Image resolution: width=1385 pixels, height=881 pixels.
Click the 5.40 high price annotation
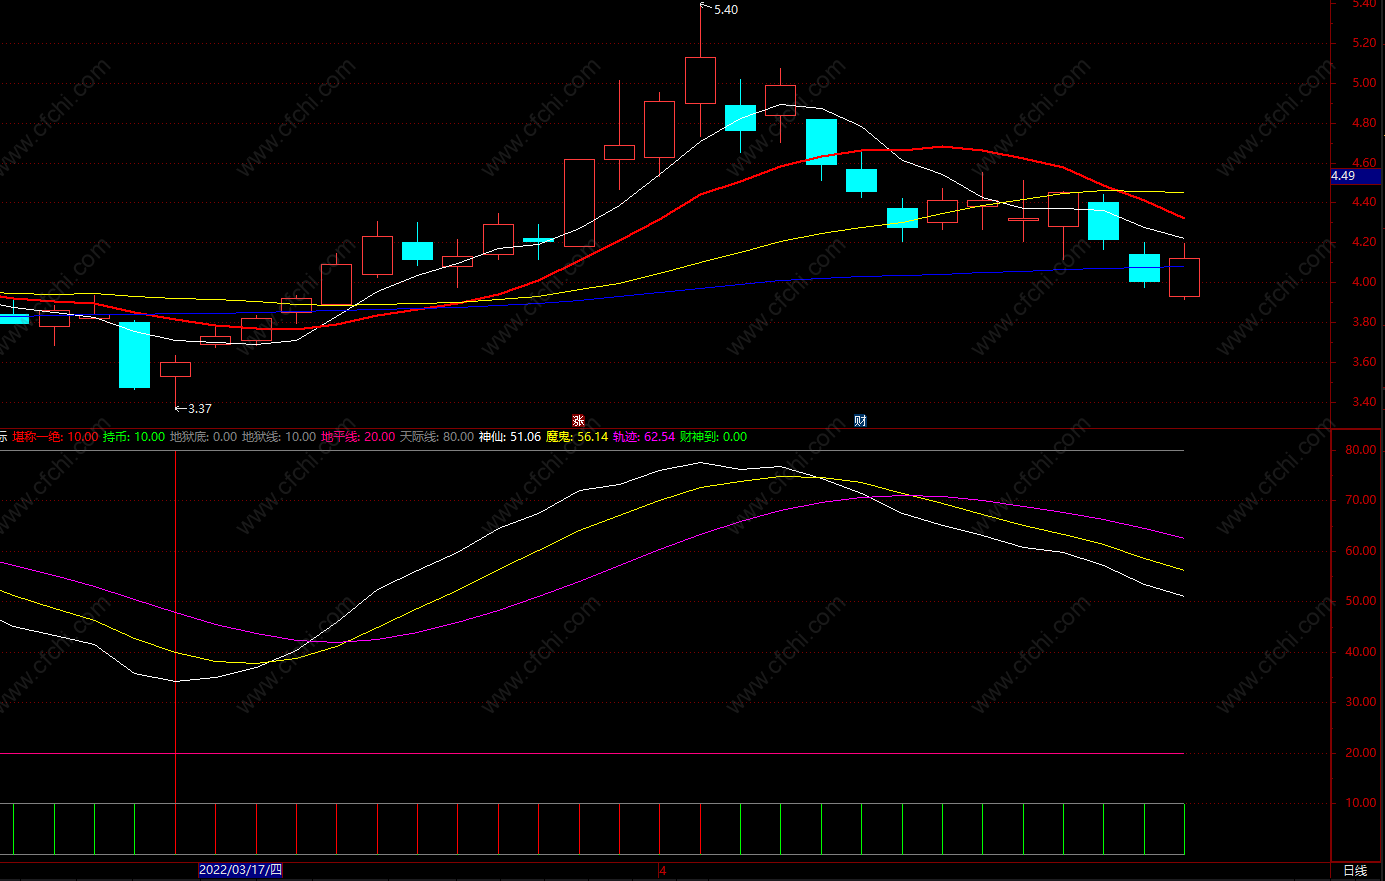pos(726,10)
